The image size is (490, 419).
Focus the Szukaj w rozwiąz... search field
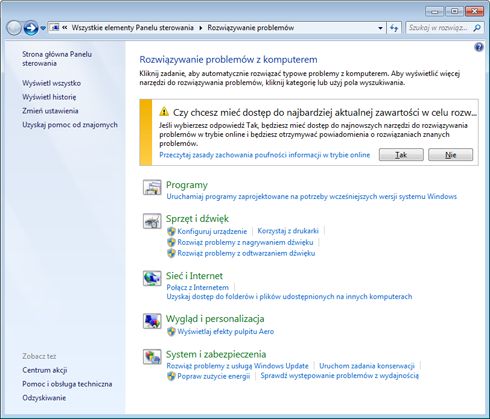tap(438, 28)
